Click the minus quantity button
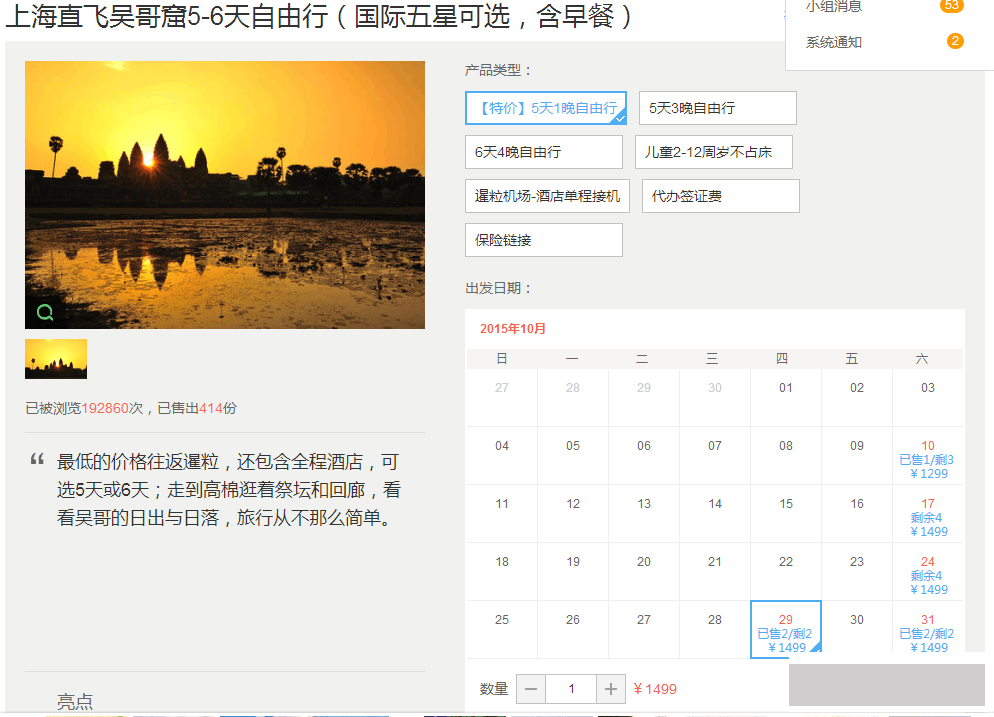This screenshot has height=717, width=994. point(531,689)
